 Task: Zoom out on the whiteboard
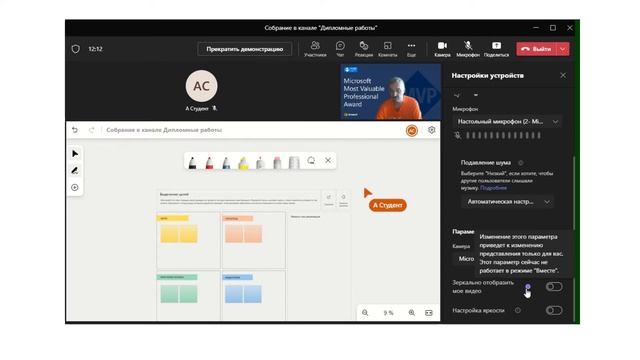365,313
